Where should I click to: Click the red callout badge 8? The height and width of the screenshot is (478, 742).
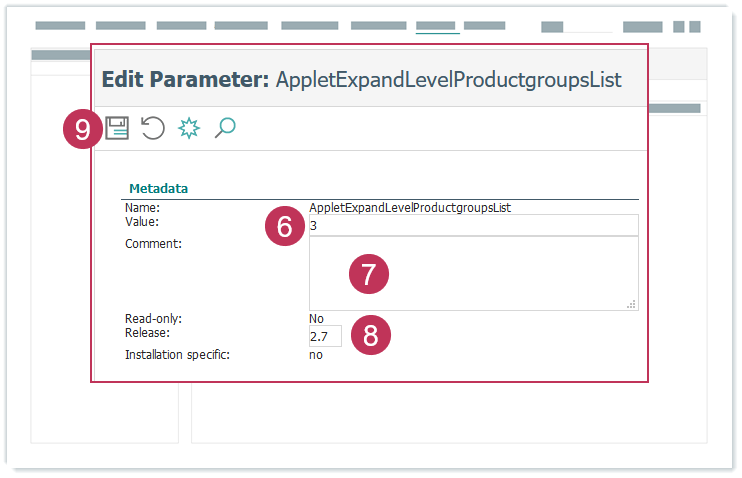pos(370,336)
